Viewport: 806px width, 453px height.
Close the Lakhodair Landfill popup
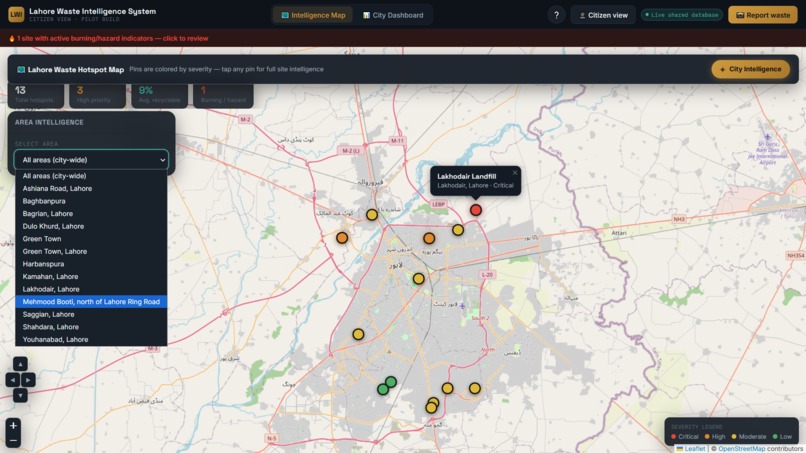pyautogui.click(x=515, y=173)
